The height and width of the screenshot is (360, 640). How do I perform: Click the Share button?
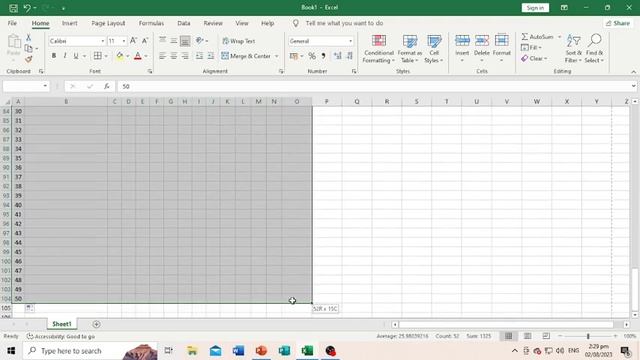click(x=618, y=23)
